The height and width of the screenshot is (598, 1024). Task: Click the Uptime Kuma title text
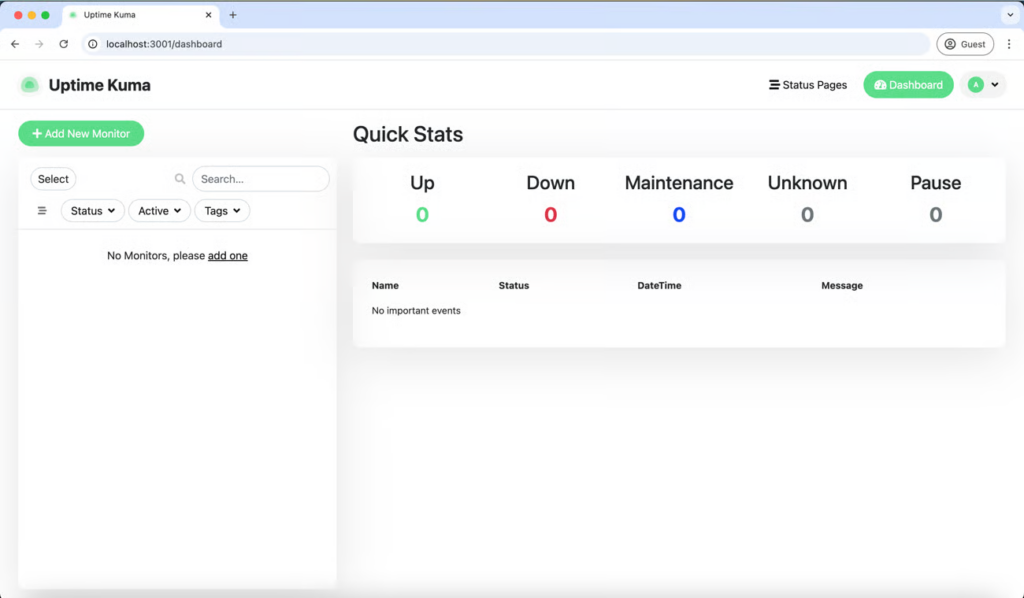click(99, 85)
